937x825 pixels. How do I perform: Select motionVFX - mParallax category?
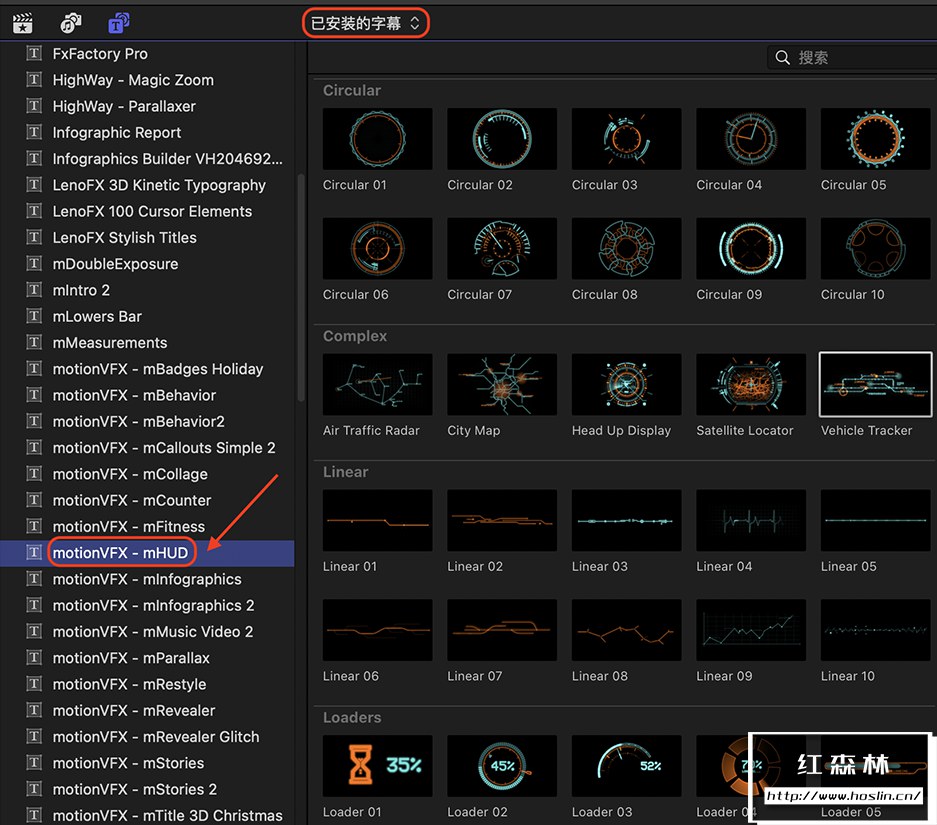147,658
